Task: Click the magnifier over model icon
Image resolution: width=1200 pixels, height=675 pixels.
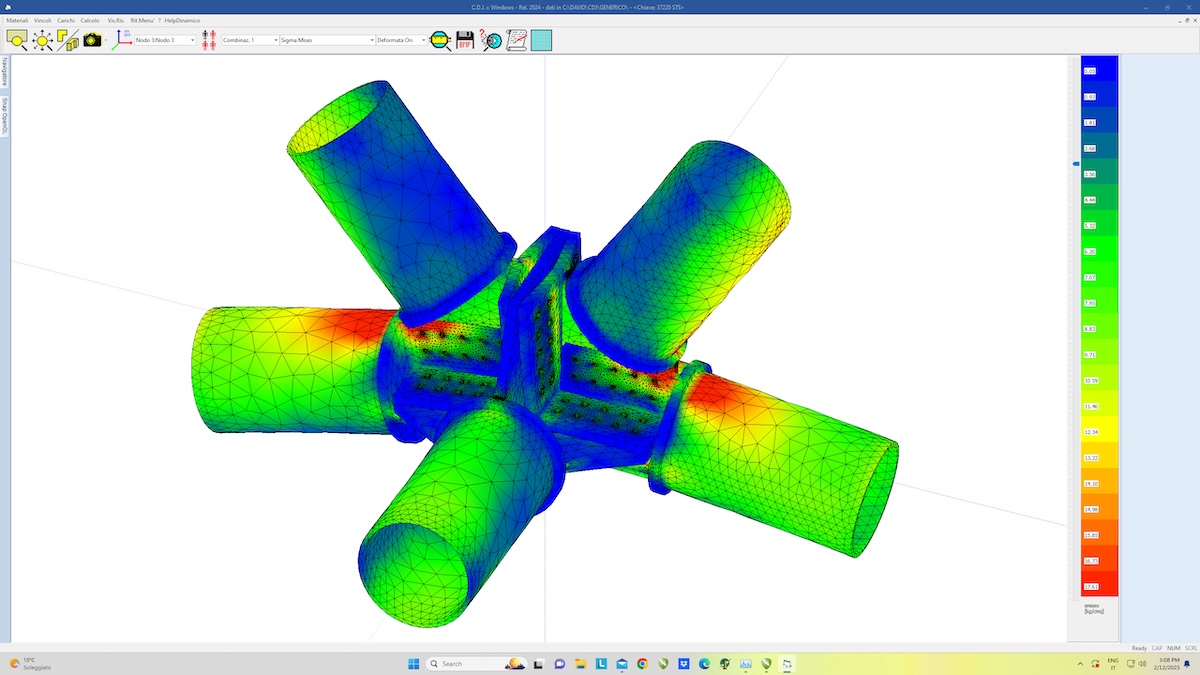Action: pyautogui.click(x=441, y=40)
